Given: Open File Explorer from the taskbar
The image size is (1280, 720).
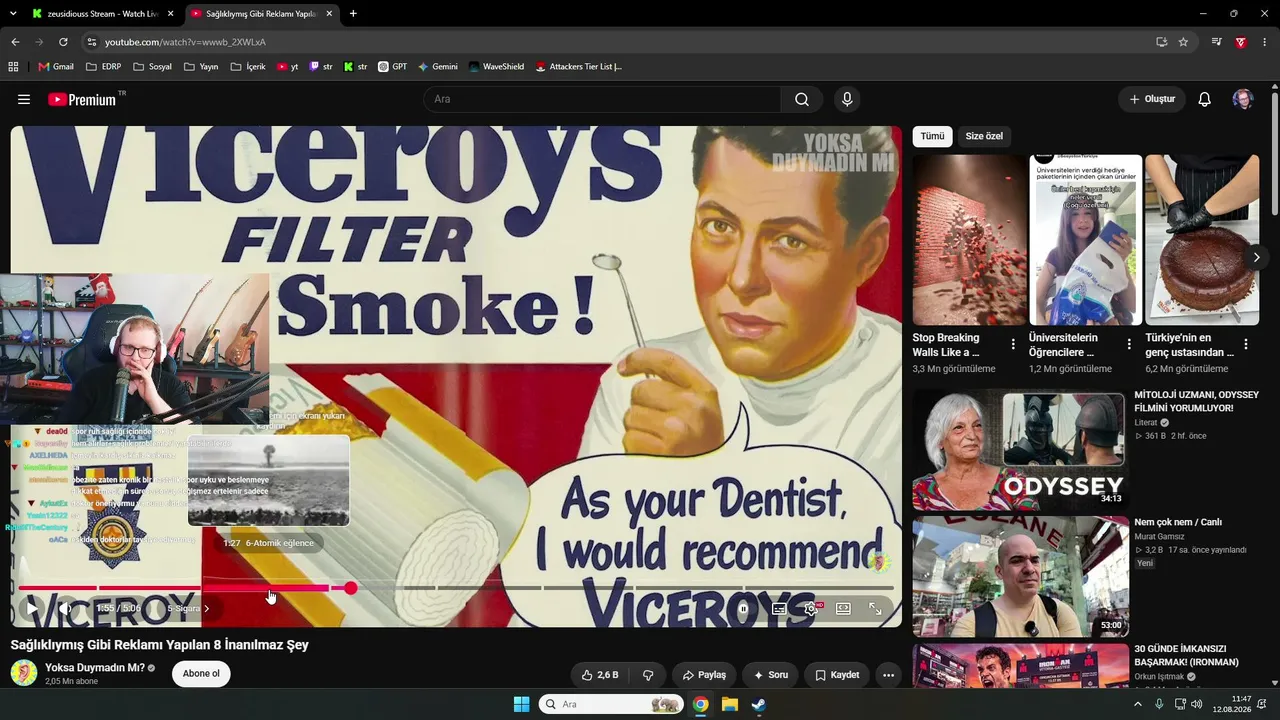Looking at the screenshot, I should pyautogui.click(x=729, y=704).
